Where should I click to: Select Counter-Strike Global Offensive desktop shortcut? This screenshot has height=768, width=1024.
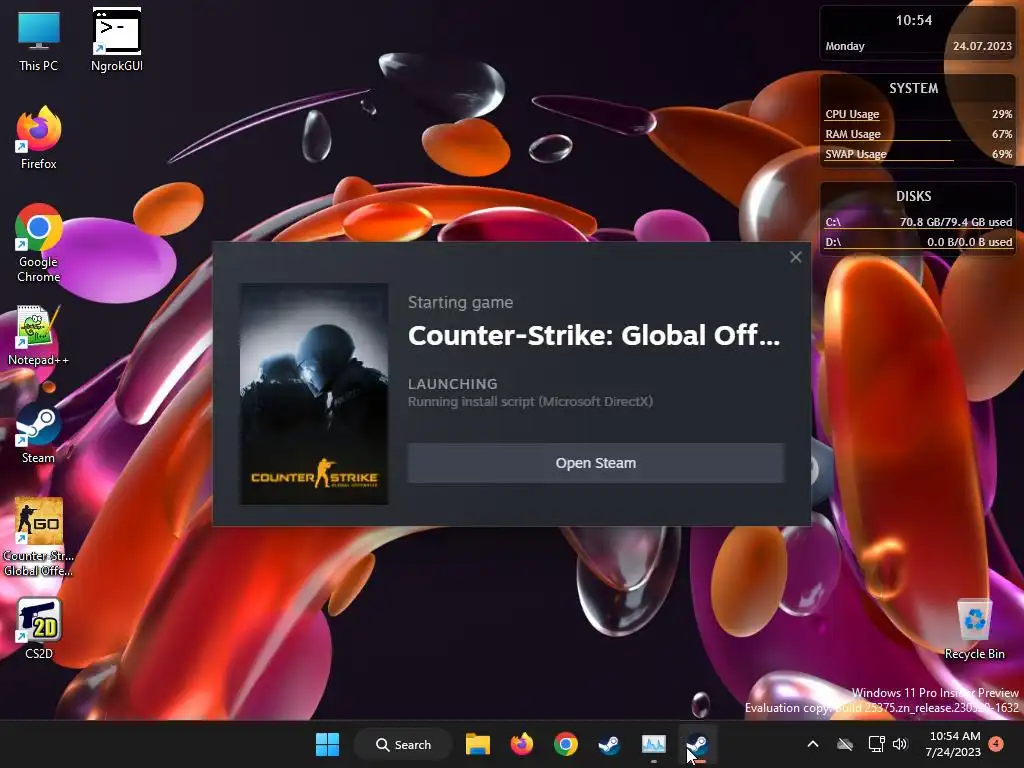pos(39,537)
